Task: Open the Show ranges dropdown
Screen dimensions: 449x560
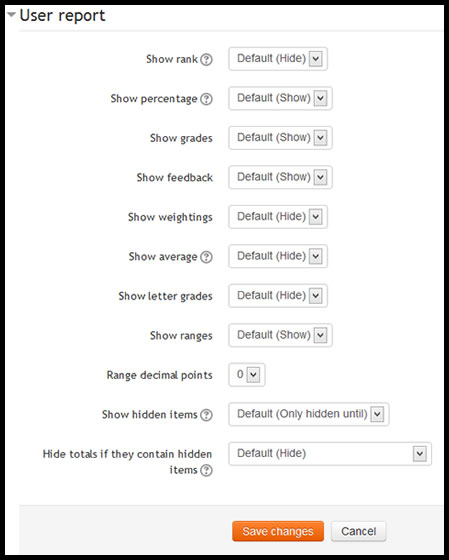Action: (x=280, y=335)
